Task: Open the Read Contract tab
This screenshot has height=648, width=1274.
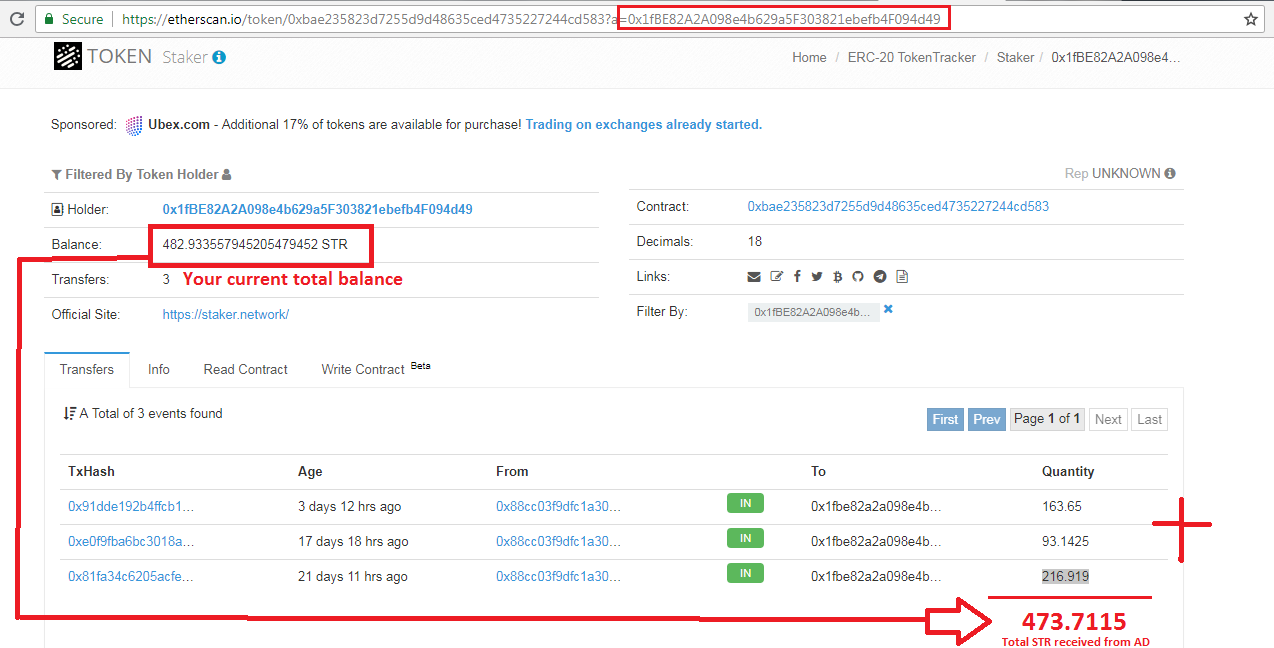Action: (x=246, y=369)
